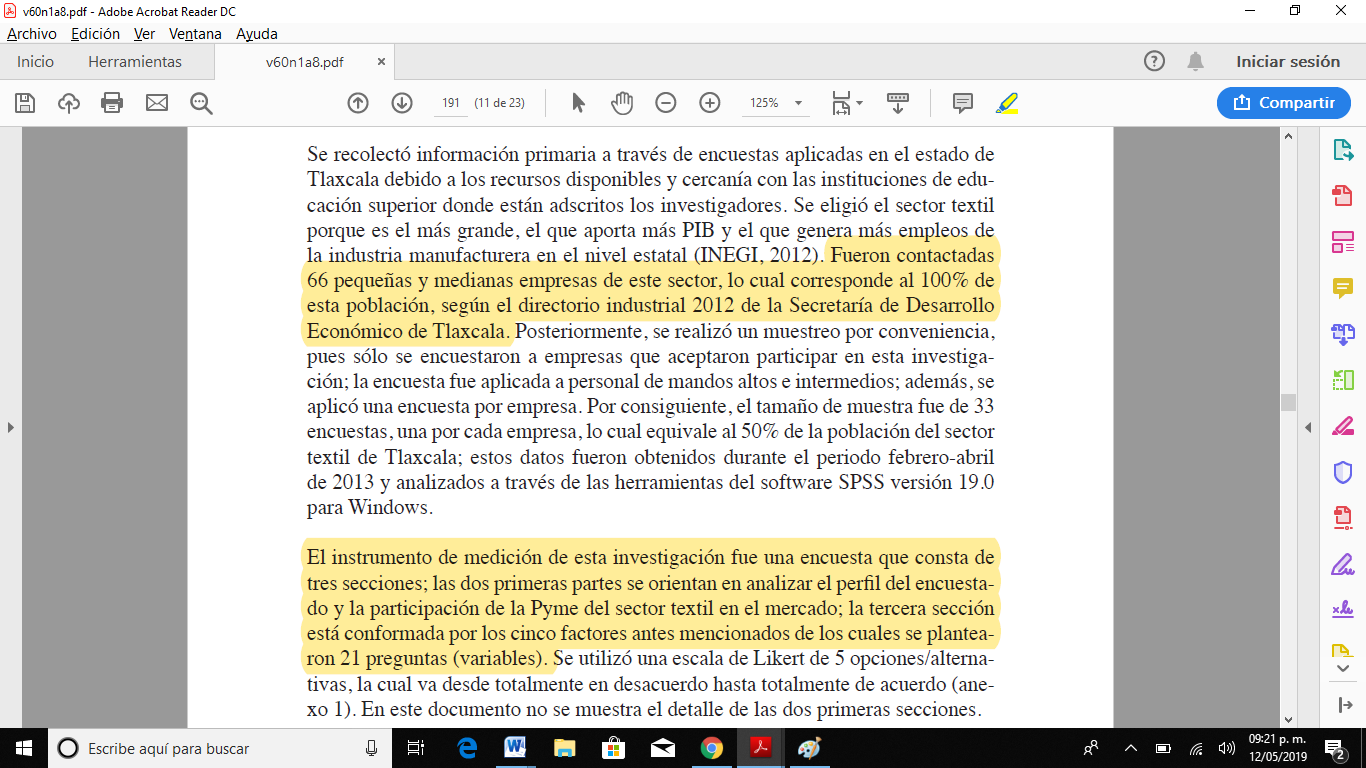Image resolution: width=1366 pixels, height=768 pixels.
Task: Add a sticky note comment
Action: [963, 103]
